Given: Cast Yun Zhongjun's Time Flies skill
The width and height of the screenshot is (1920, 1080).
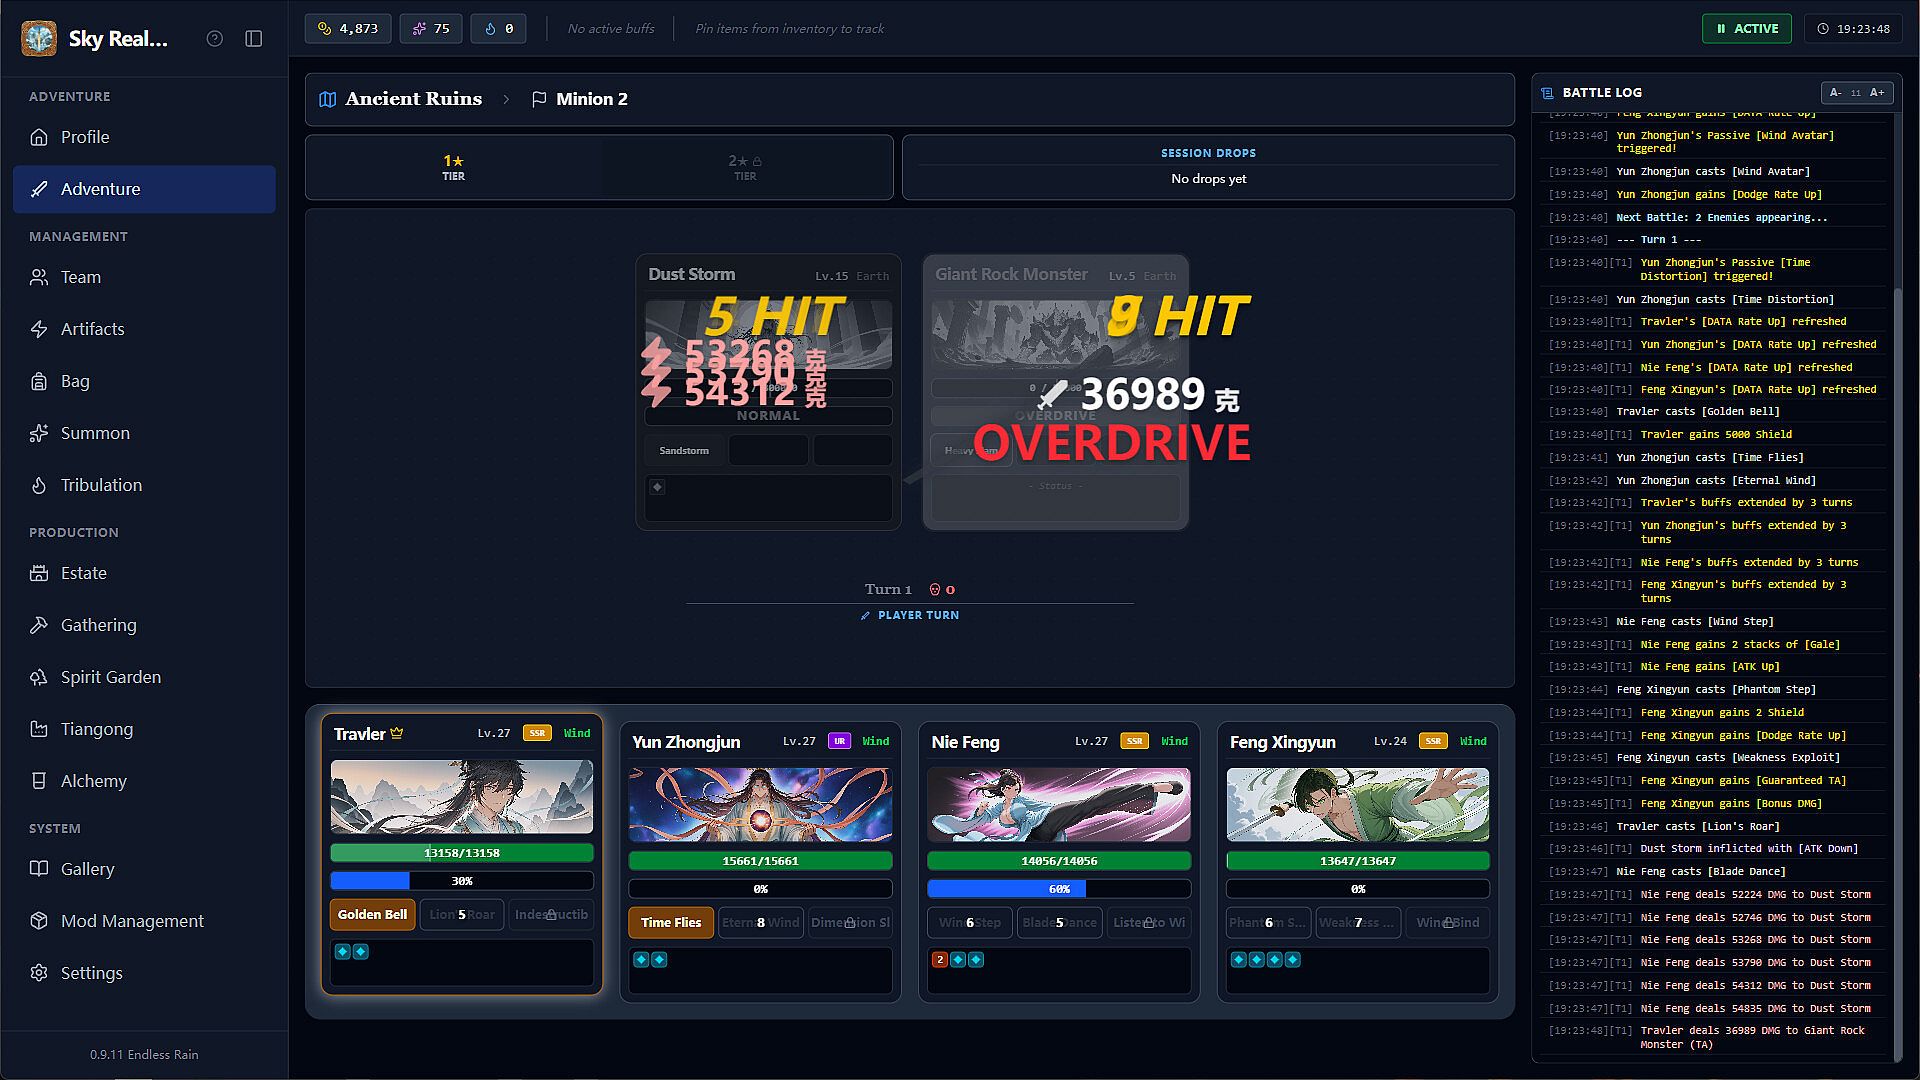Looking at the screenshot, I should (671, 922).
